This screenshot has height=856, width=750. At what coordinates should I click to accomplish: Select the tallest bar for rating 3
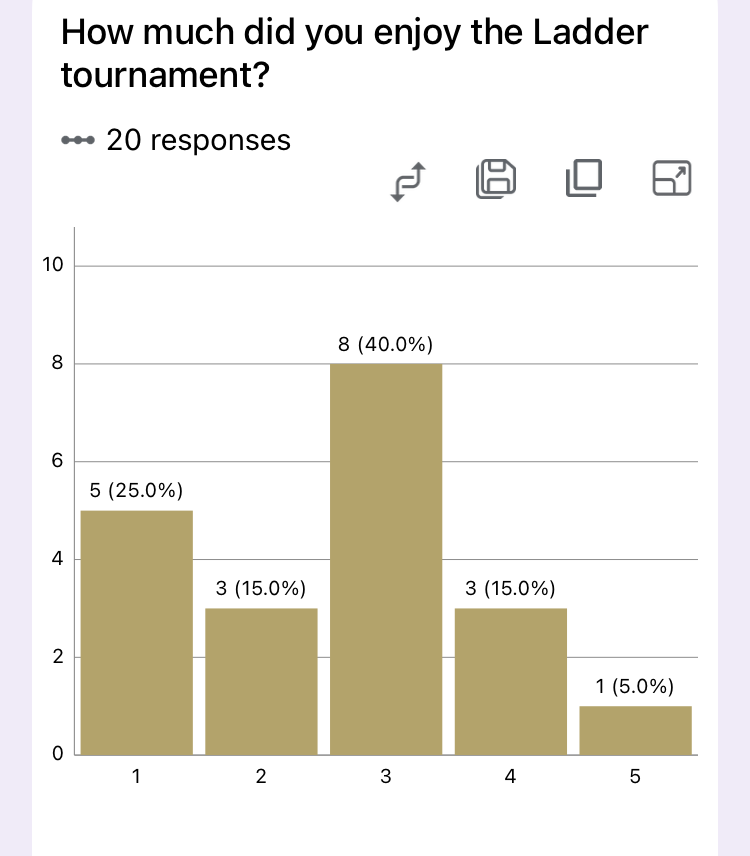point(386,559)
